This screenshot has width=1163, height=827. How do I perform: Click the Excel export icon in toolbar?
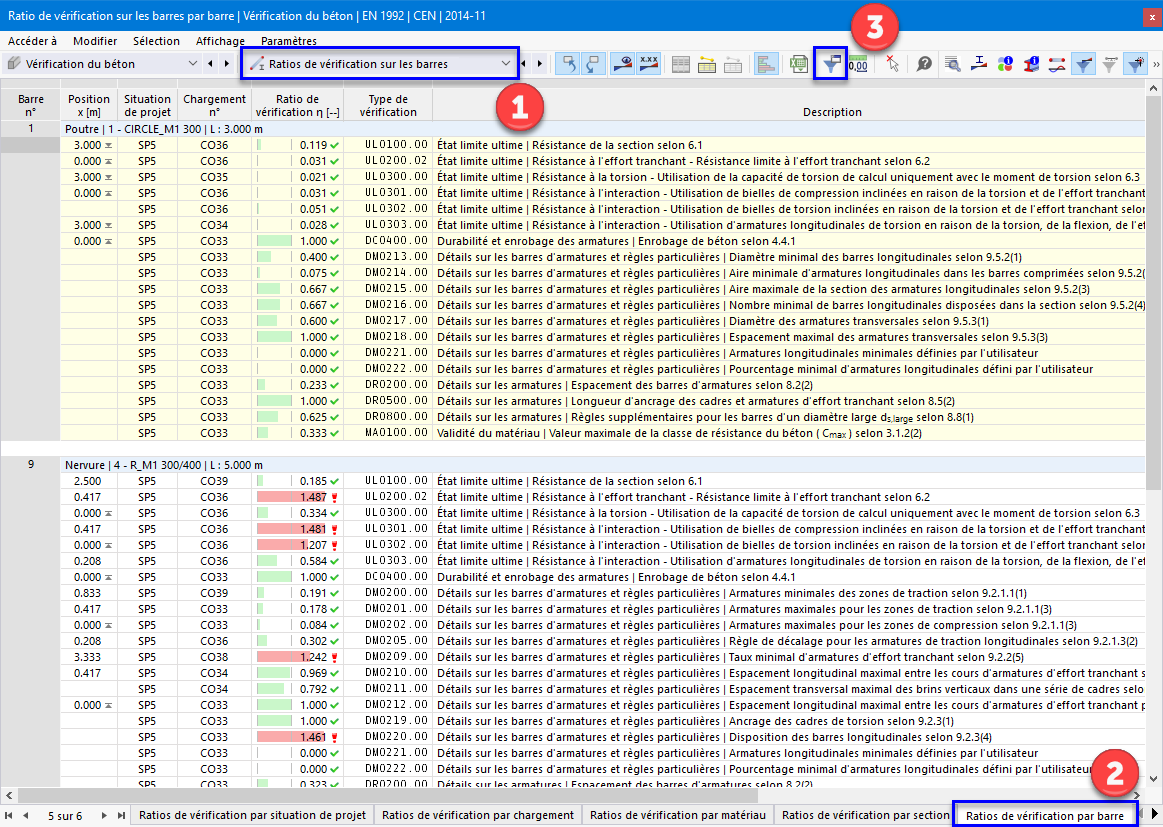(x=798, y=65)
